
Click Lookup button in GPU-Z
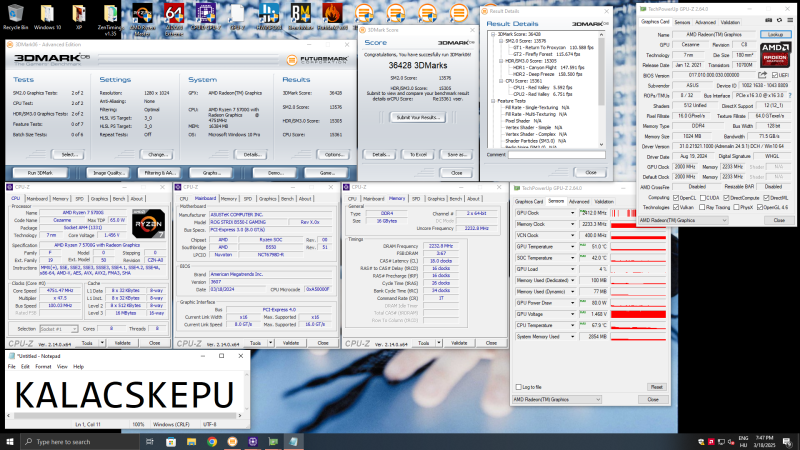pos(776,34)
